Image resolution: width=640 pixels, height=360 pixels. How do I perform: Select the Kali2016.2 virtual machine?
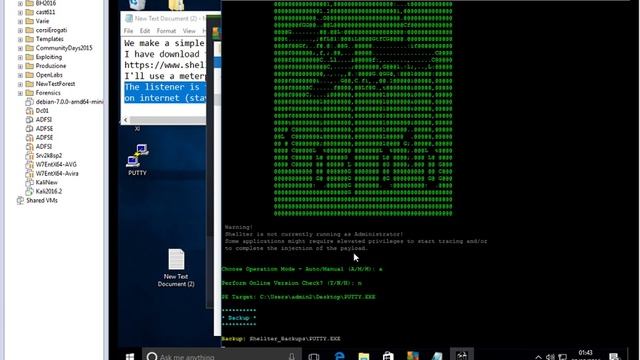pos(49,192)
